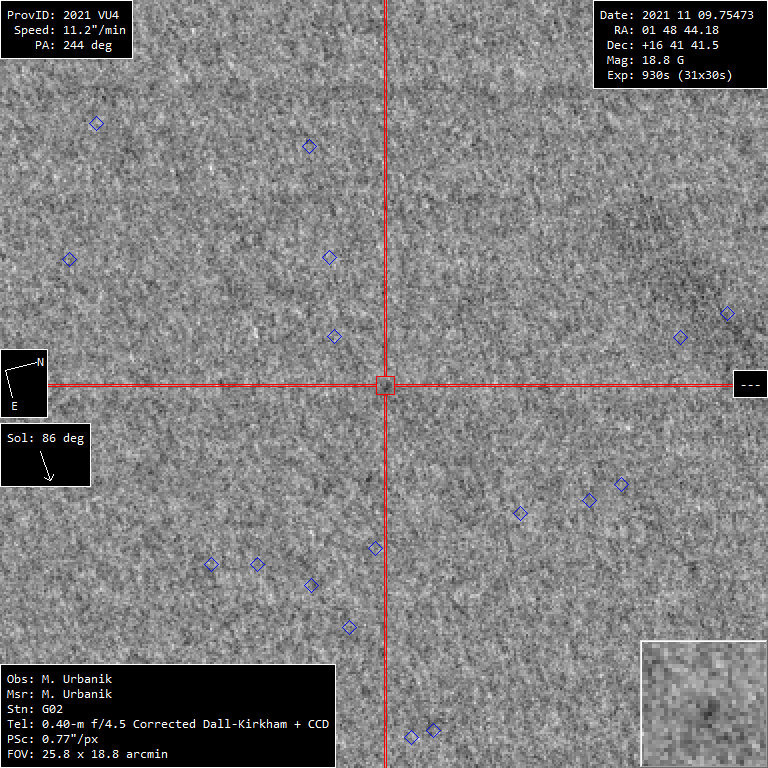The image size is (768, 768).
Task: Click the 'Dec: +16 41 41.5' text
Action: 663,46
